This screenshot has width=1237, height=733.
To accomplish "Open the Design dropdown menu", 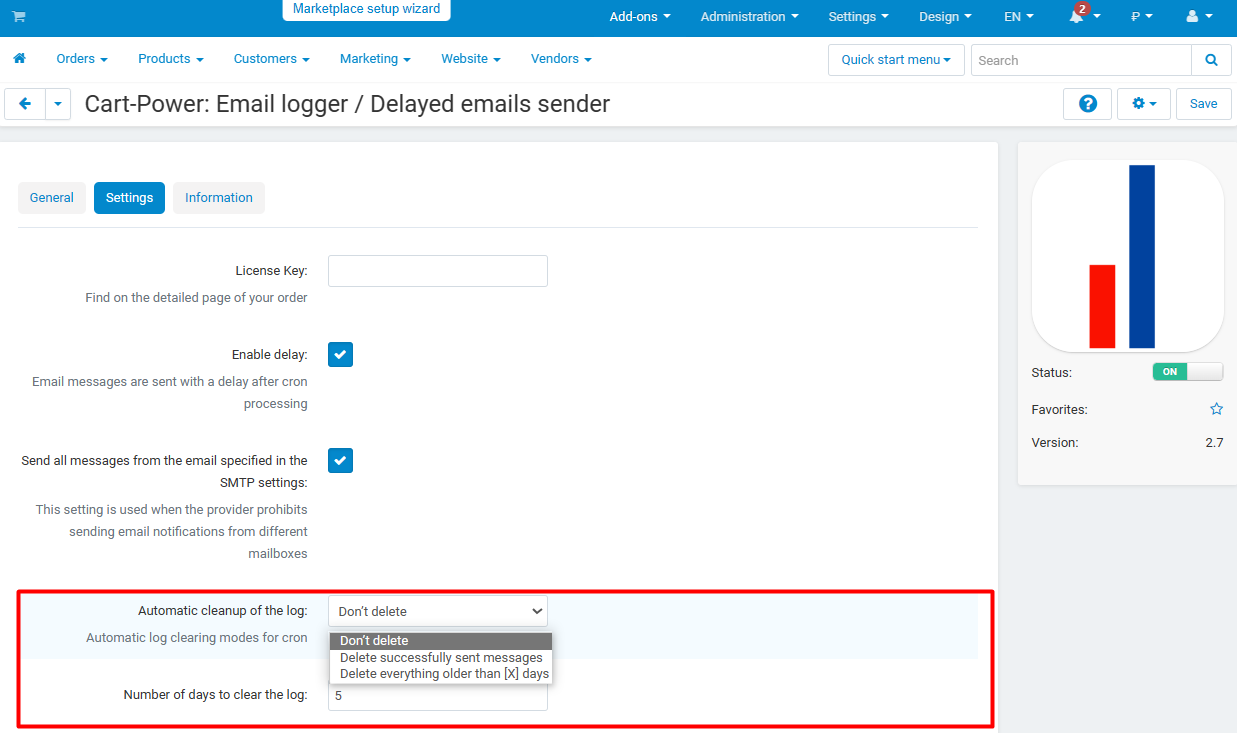I will 945,17.
